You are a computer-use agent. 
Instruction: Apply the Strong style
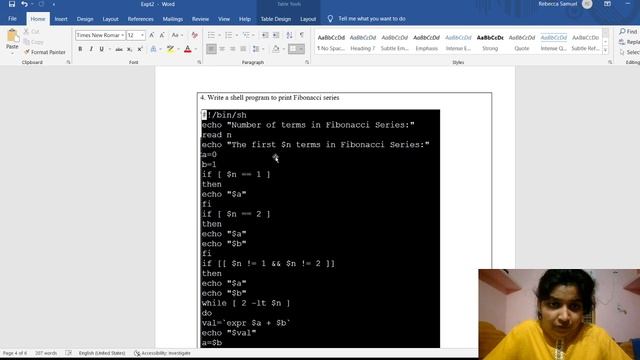click(x=490, y=42)
